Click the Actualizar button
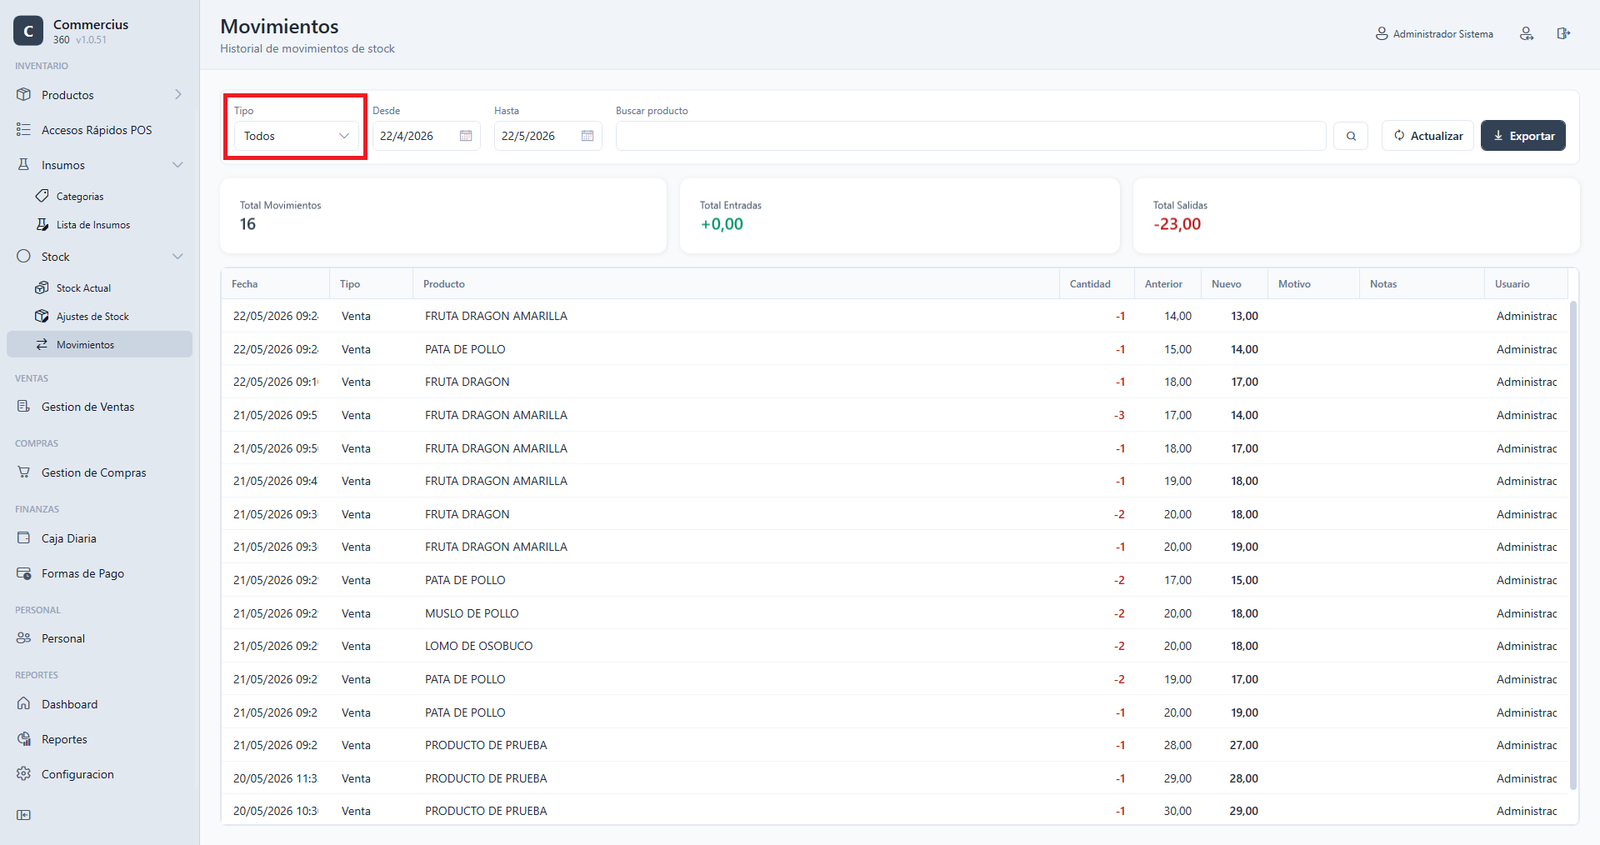Screen dimensions: 1600x845 point(1428,136)
